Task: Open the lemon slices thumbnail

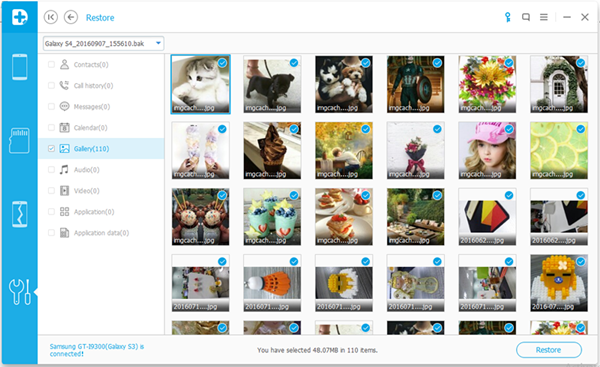Action: [559, 150]
